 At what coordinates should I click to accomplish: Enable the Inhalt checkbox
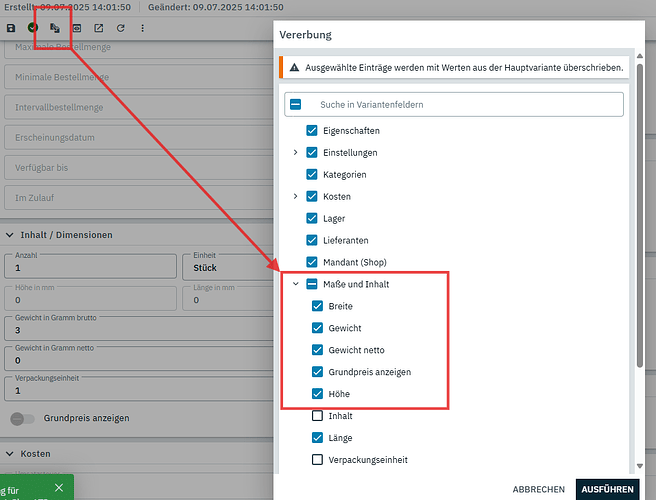[x=317, y=416]
